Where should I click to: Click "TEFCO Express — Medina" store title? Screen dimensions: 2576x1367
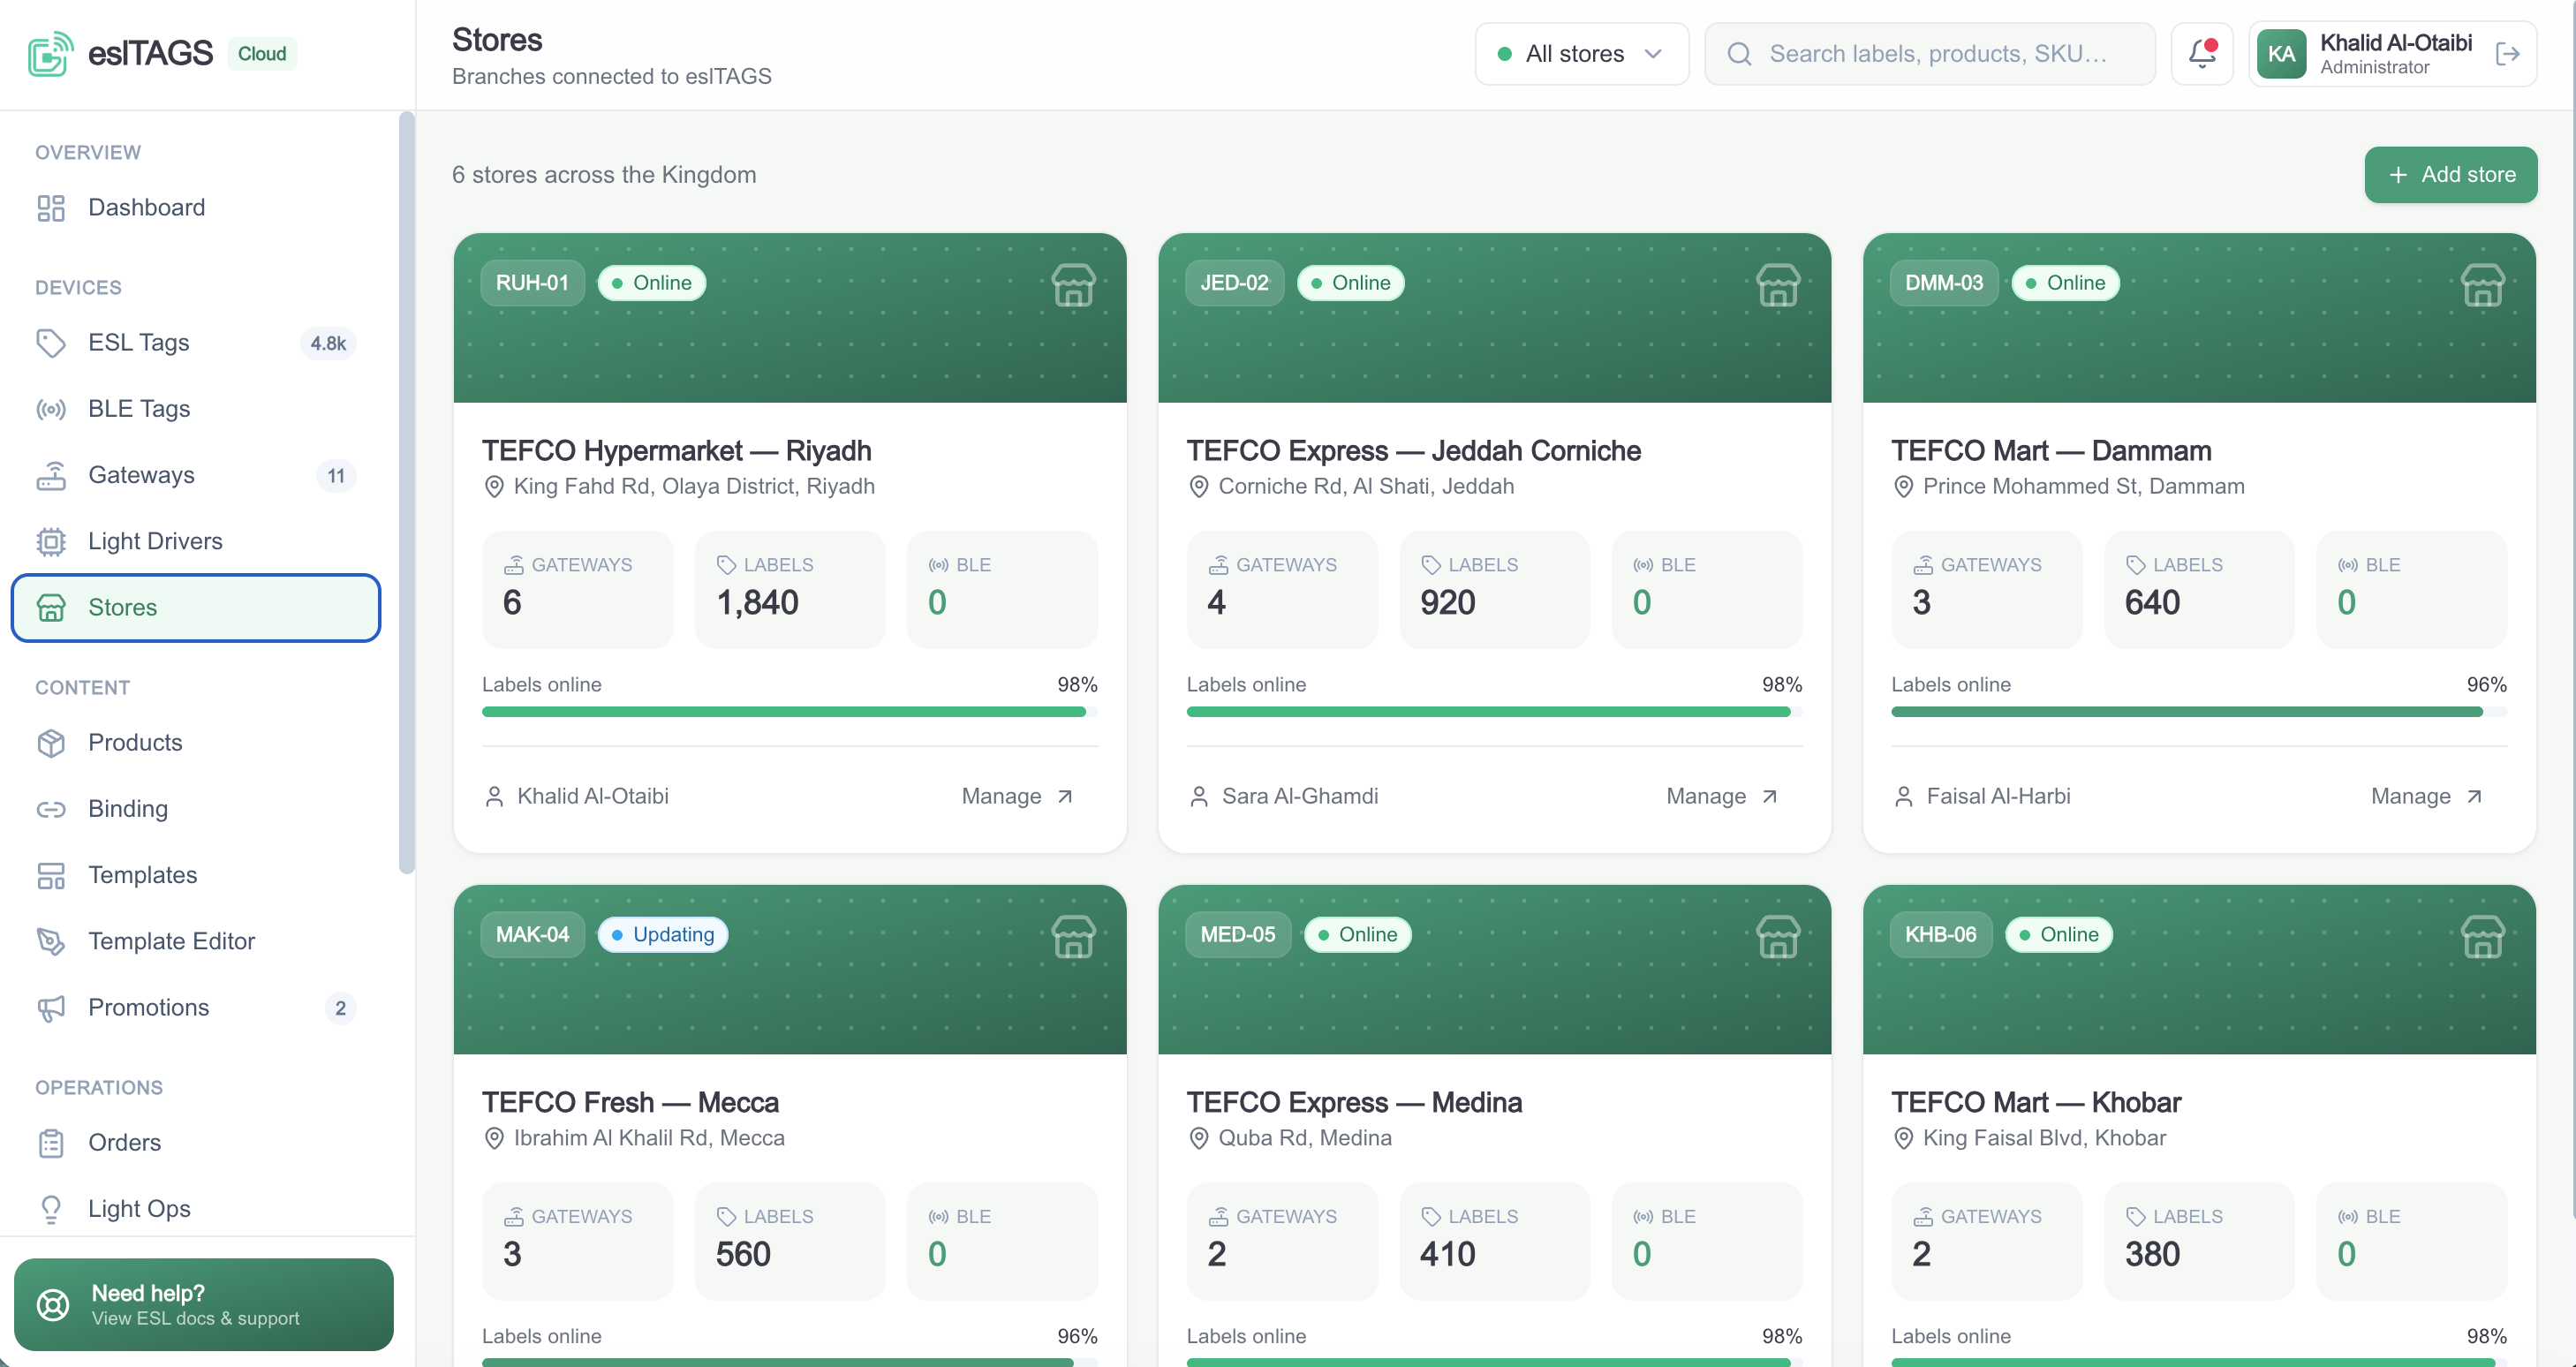coord(1354,1102)
